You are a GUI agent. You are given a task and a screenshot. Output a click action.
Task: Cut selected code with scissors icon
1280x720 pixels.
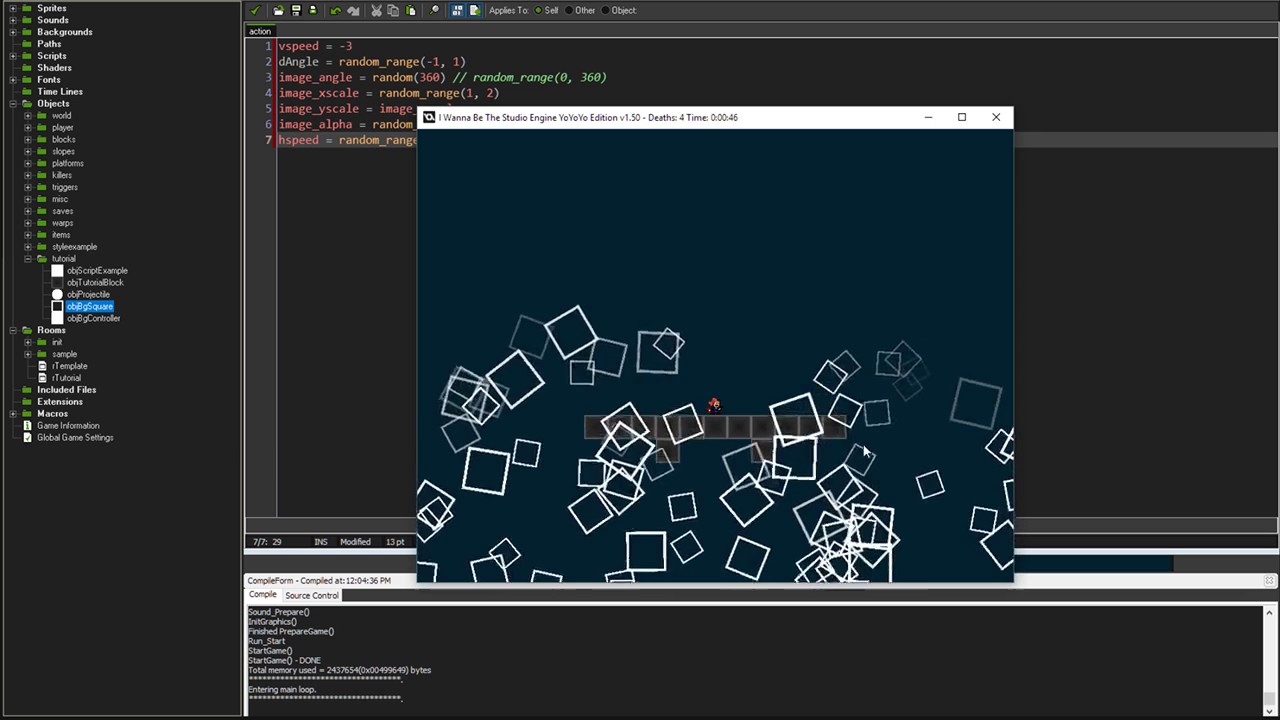click(376, 10)
